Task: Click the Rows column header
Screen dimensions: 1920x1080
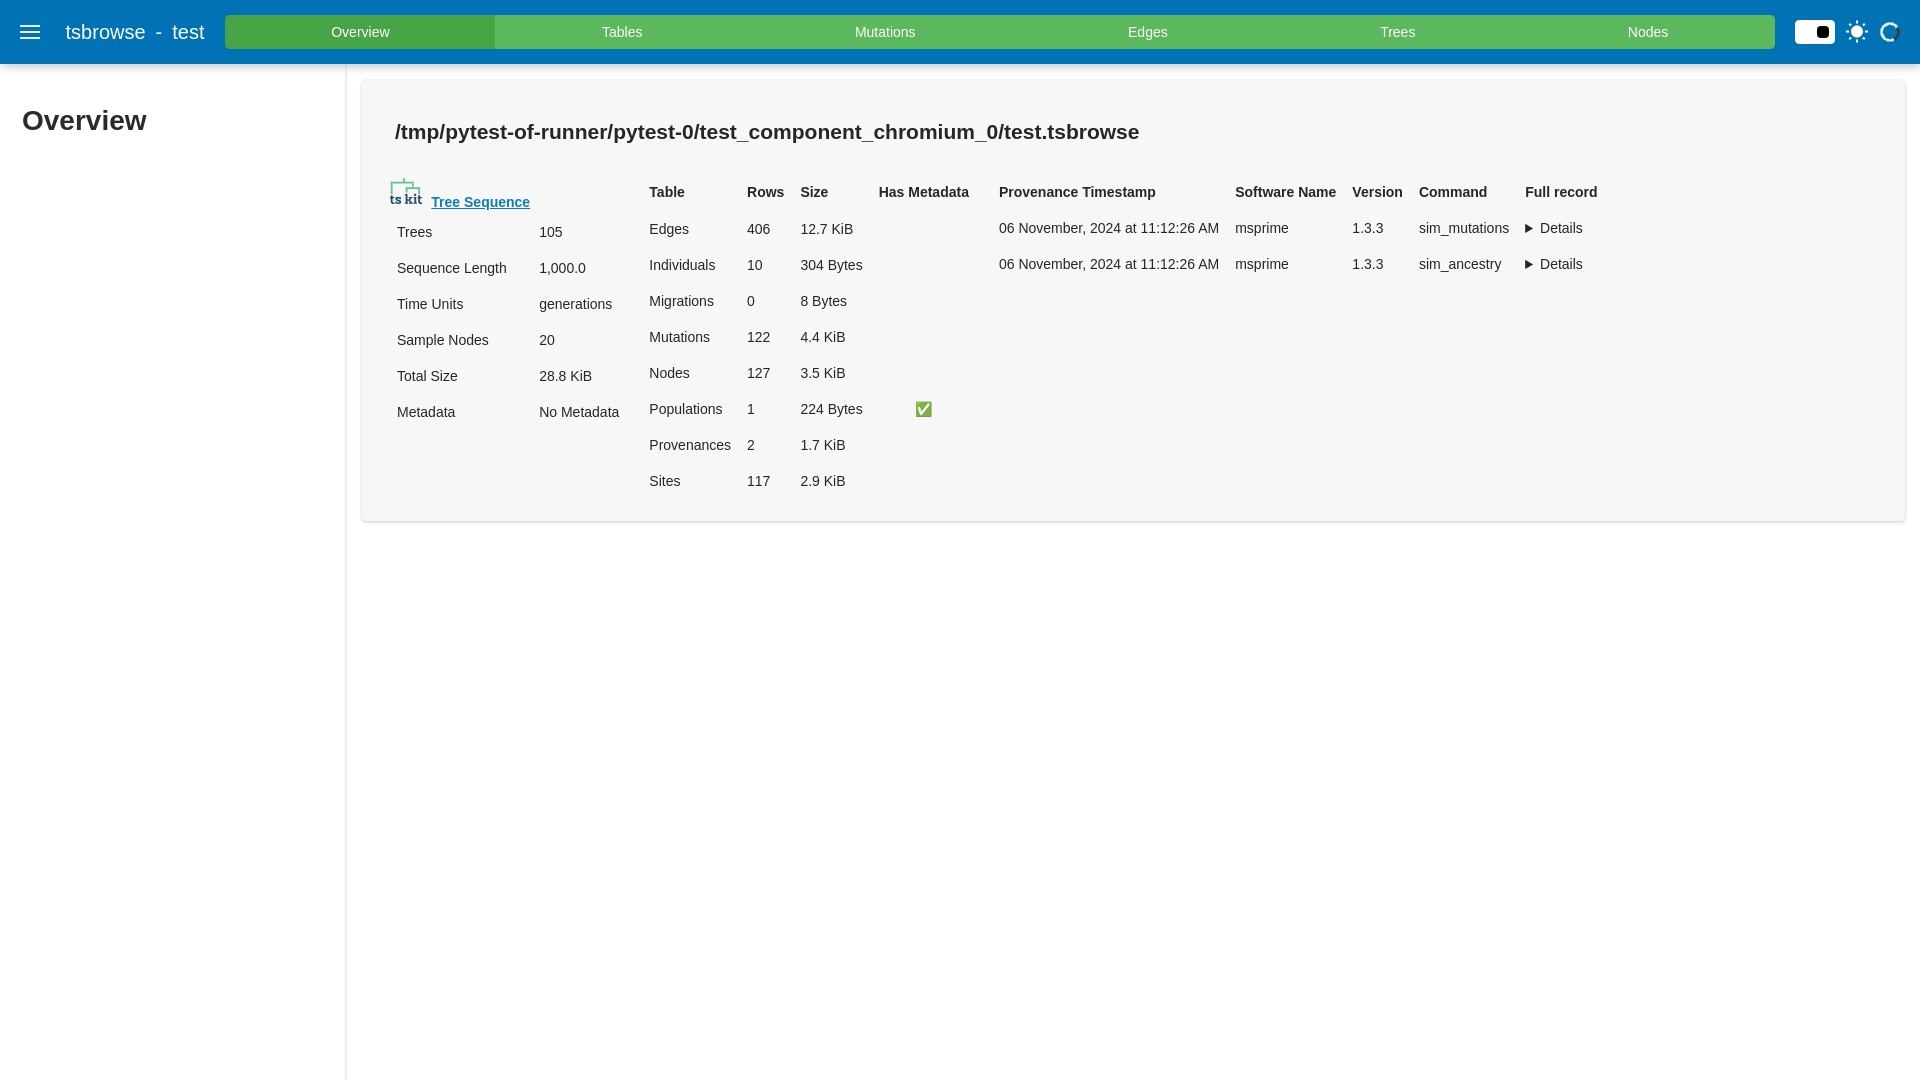Action: coord(765,192)
